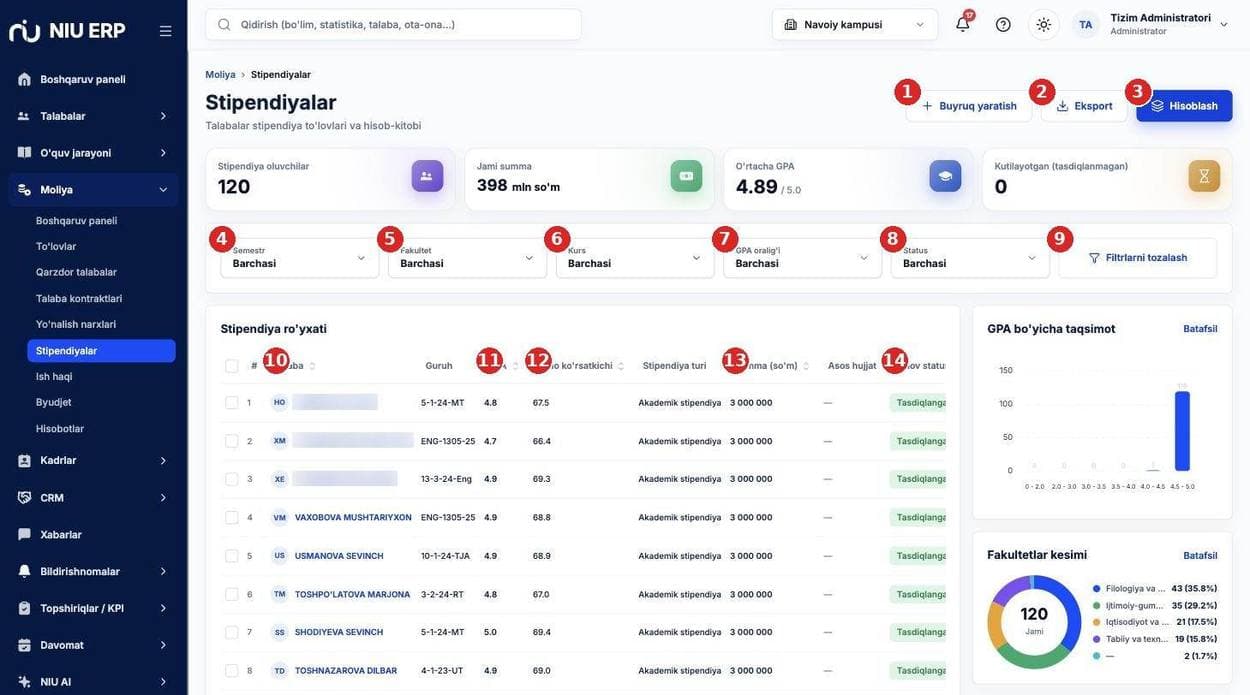The image size is (1250, 695).
Task: Clear filters with Filtrlarni tozalash
Action: (x=1138, y=258)
